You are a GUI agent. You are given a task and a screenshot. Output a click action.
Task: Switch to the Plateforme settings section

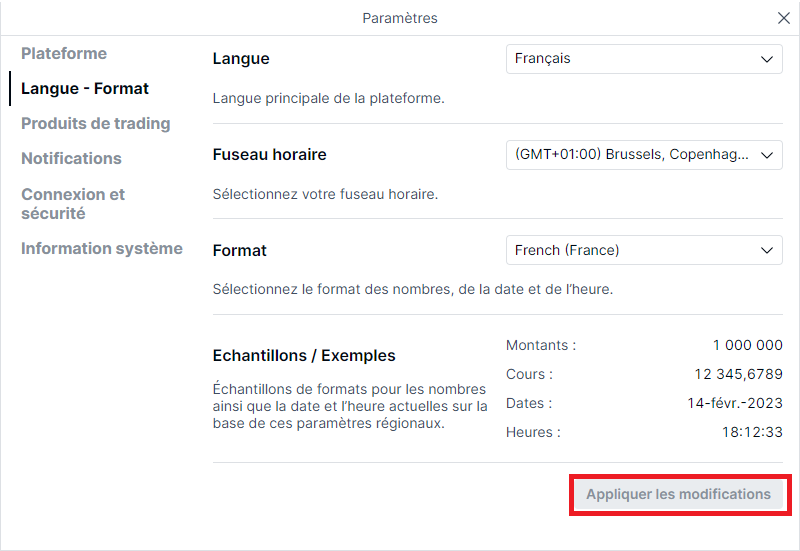click(x=64, y=54)
